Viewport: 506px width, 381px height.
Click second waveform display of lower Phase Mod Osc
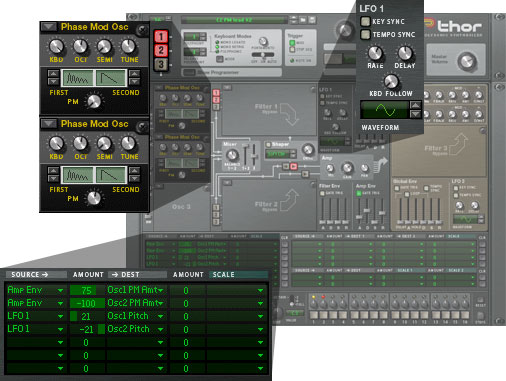point(111,175)
